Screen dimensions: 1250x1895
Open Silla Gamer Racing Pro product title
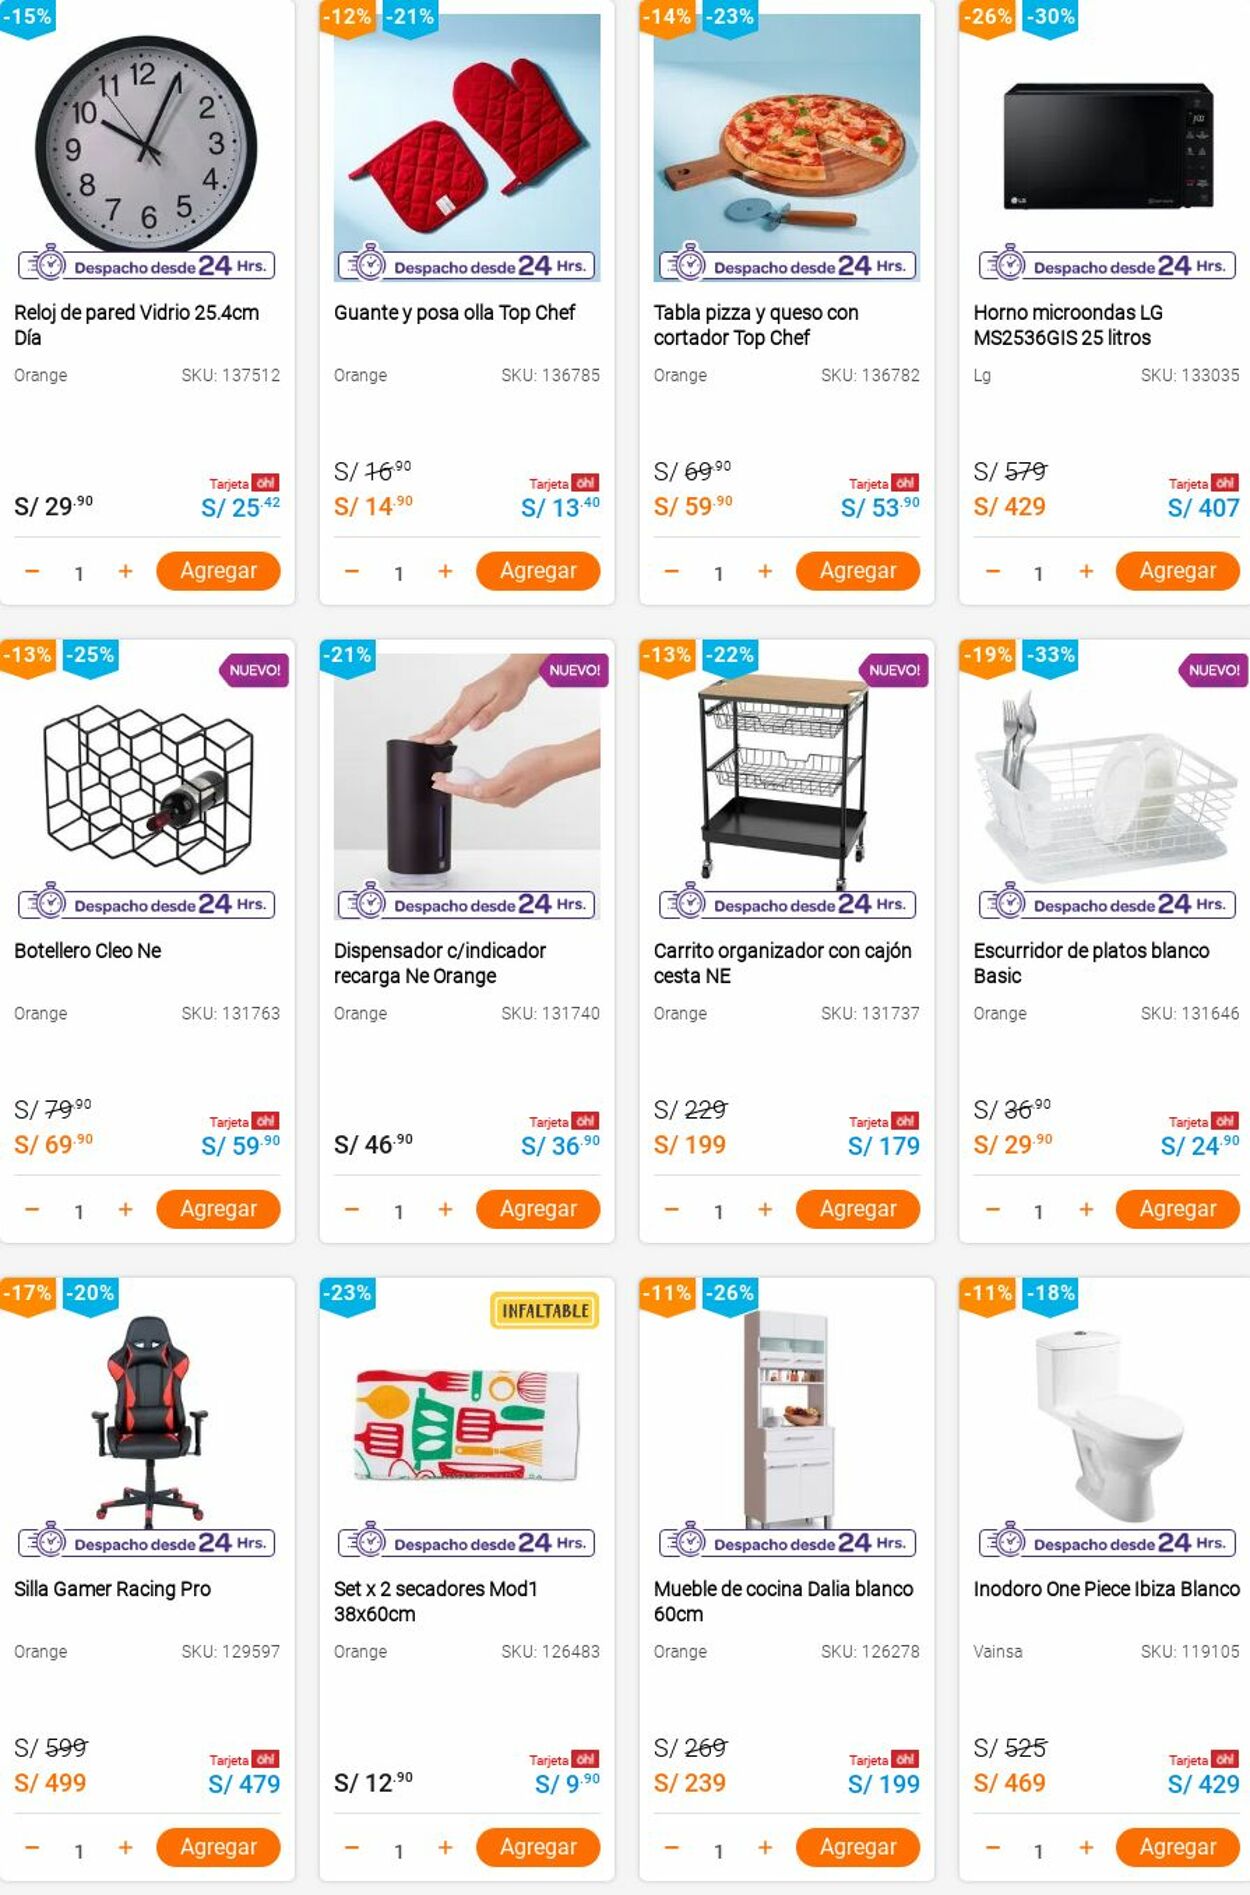tap(112, 1588)
